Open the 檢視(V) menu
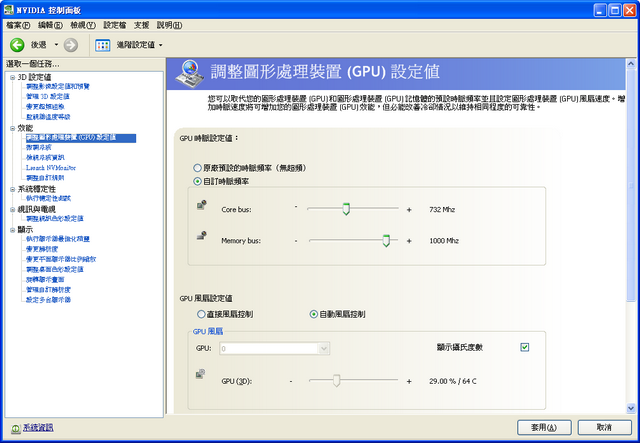 point(83,25)
